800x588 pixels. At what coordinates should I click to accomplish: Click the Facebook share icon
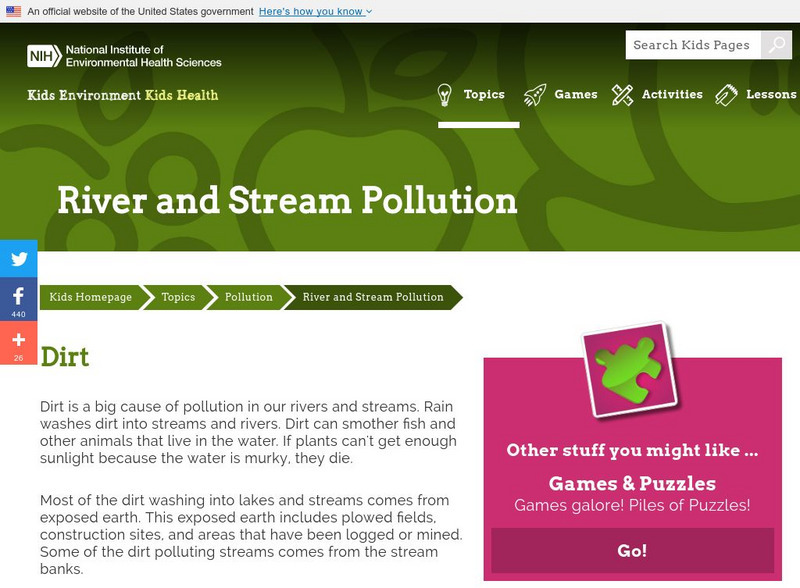pos(18,298)
